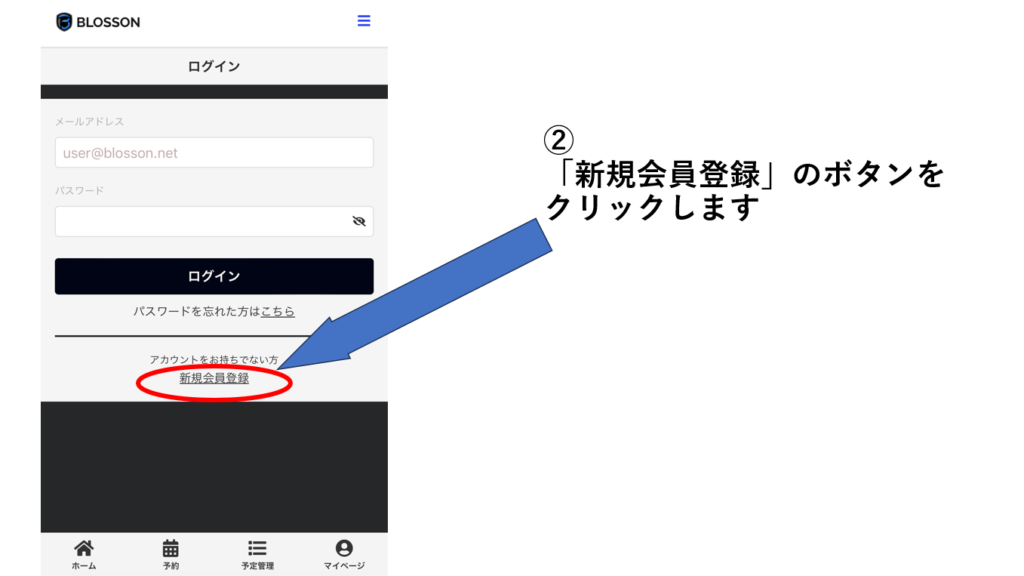Focus the メールアドレス email input field
The image size is (1024, 576).
pos(214,153)
